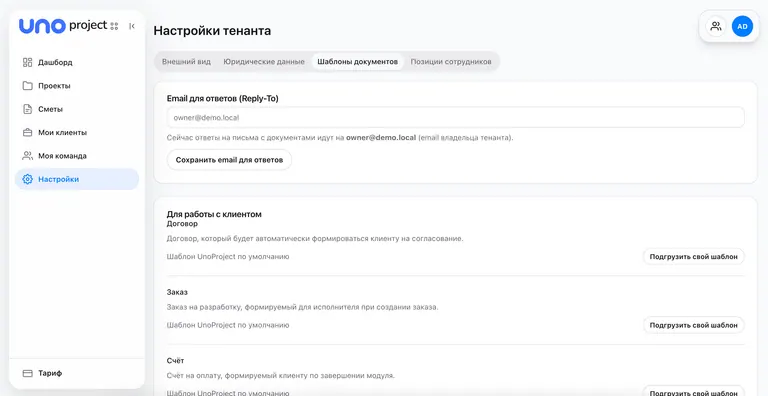Click Email для ответов (Reply-To) label

pos(222,99)
